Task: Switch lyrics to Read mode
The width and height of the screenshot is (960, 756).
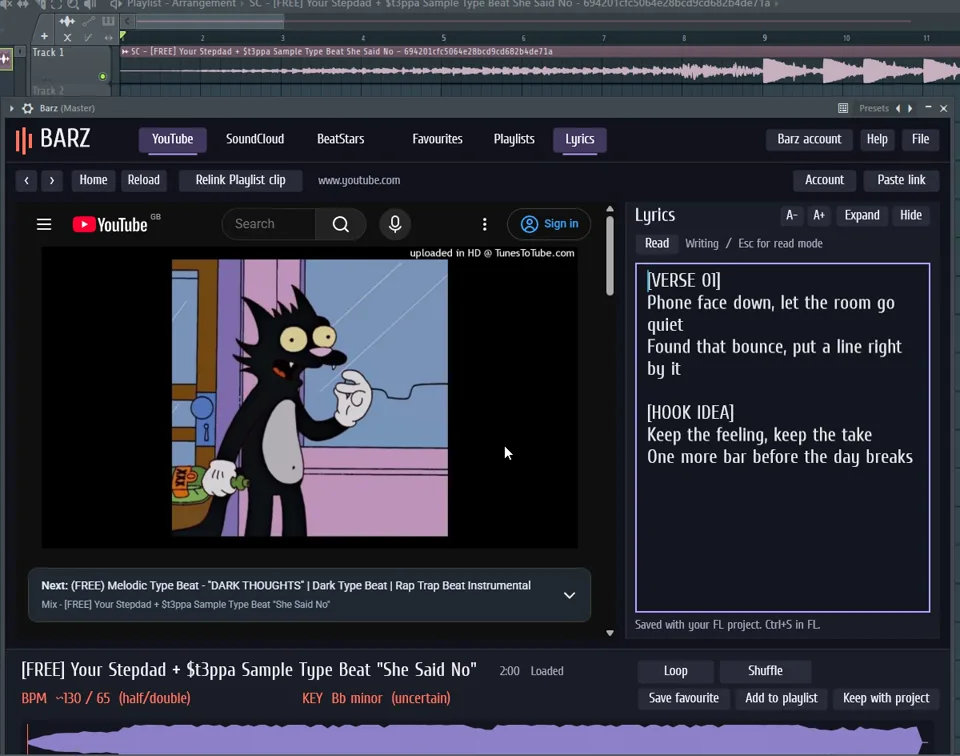Action: pos(657,244)
